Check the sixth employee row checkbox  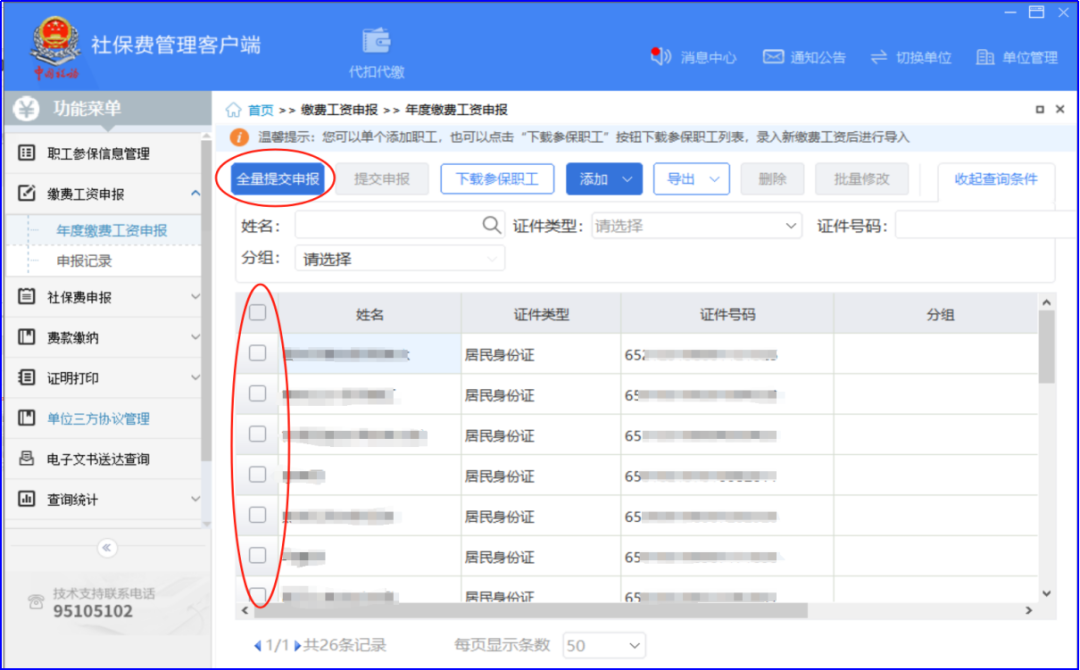pos(258,555)
